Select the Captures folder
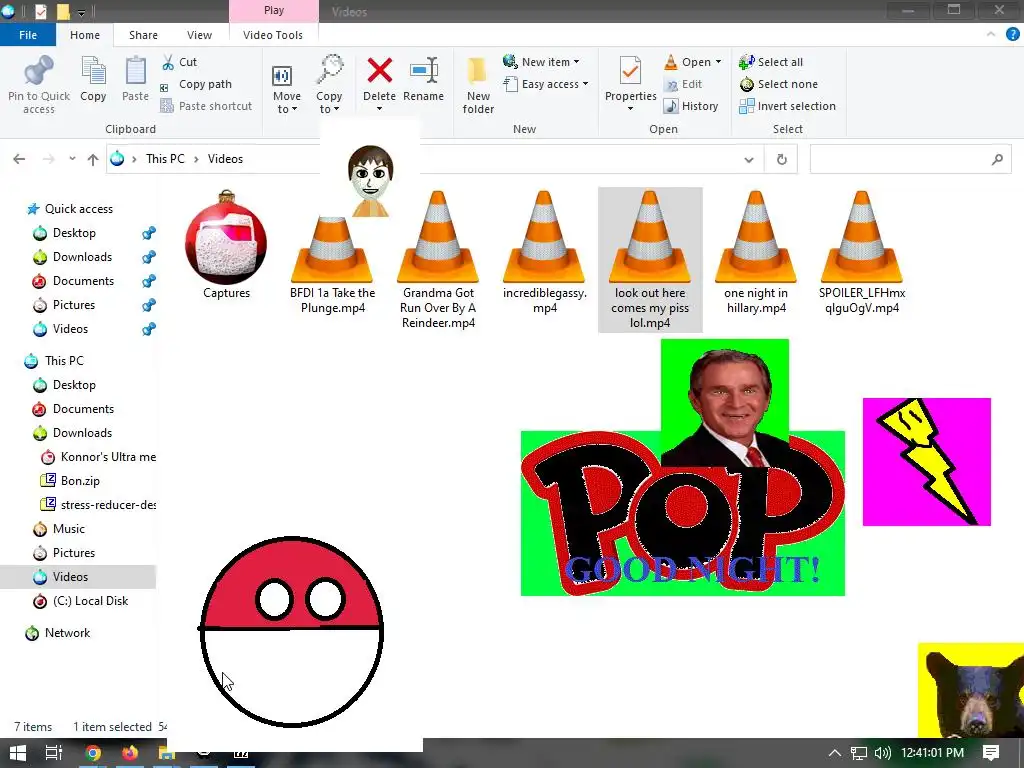The height and width of the screenshot is (768, 1024). click(x=226, y=244)
